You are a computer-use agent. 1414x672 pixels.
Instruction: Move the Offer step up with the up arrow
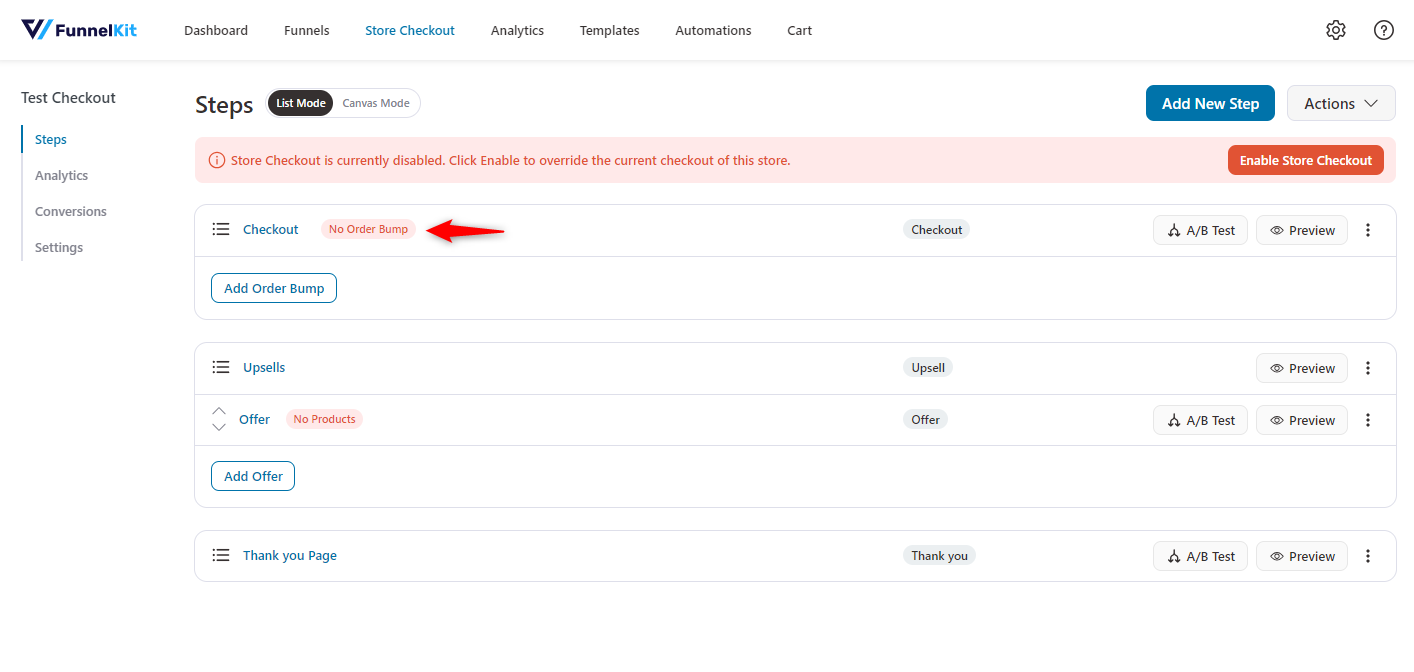coord(219,411)
